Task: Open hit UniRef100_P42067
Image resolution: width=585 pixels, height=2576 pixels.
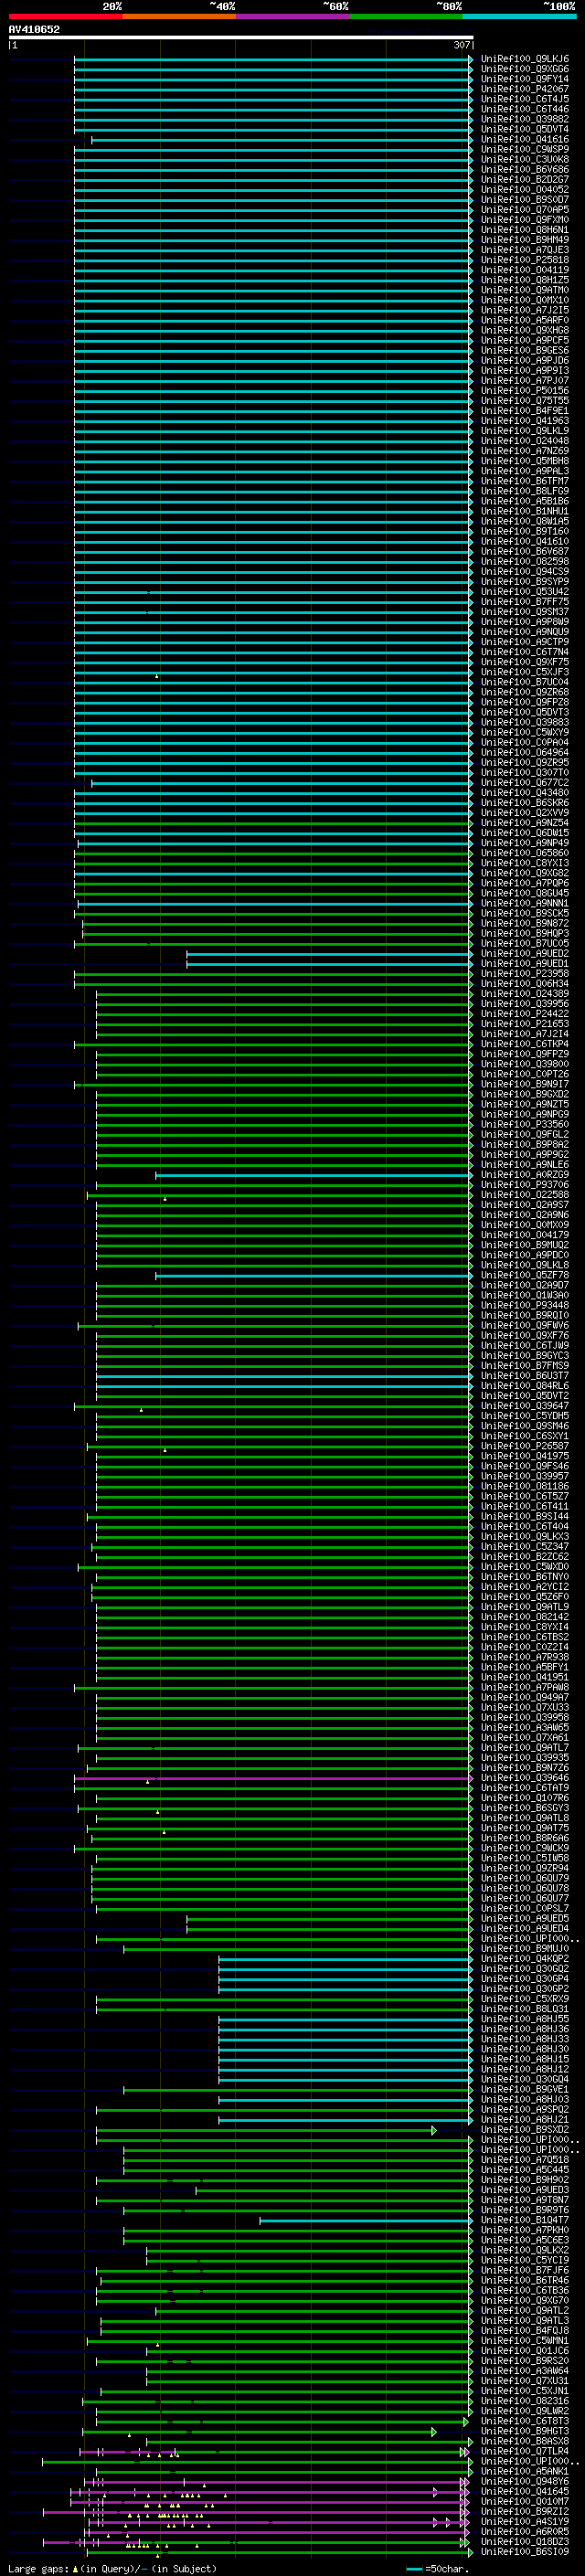Action: 525,89
